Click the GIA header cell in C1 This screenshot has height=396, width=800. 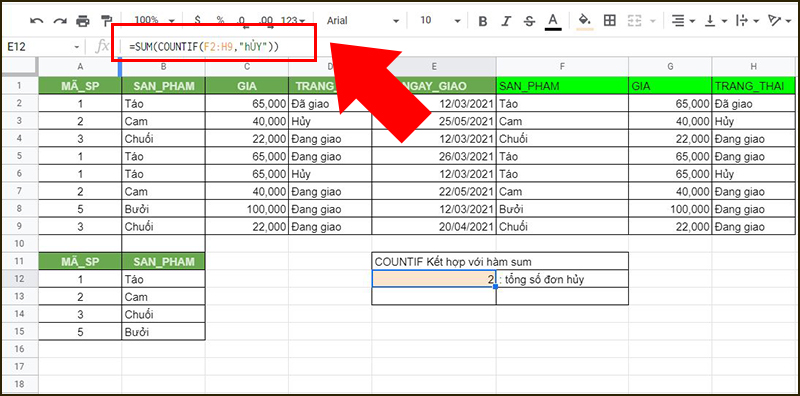point(247,86)
